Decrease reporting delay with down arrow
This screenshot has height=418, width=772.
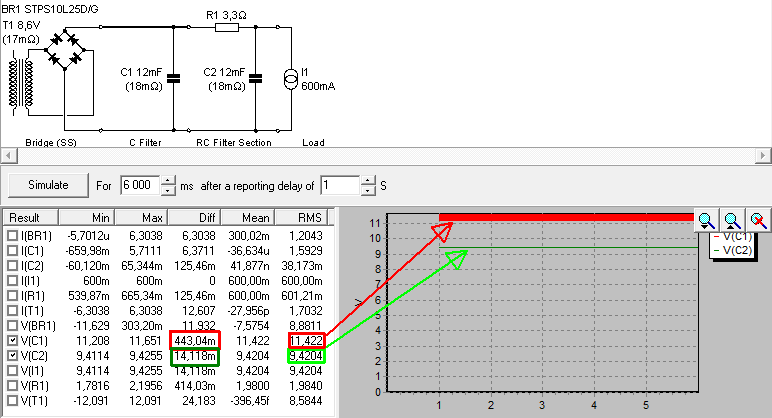(x=368, y=191)
